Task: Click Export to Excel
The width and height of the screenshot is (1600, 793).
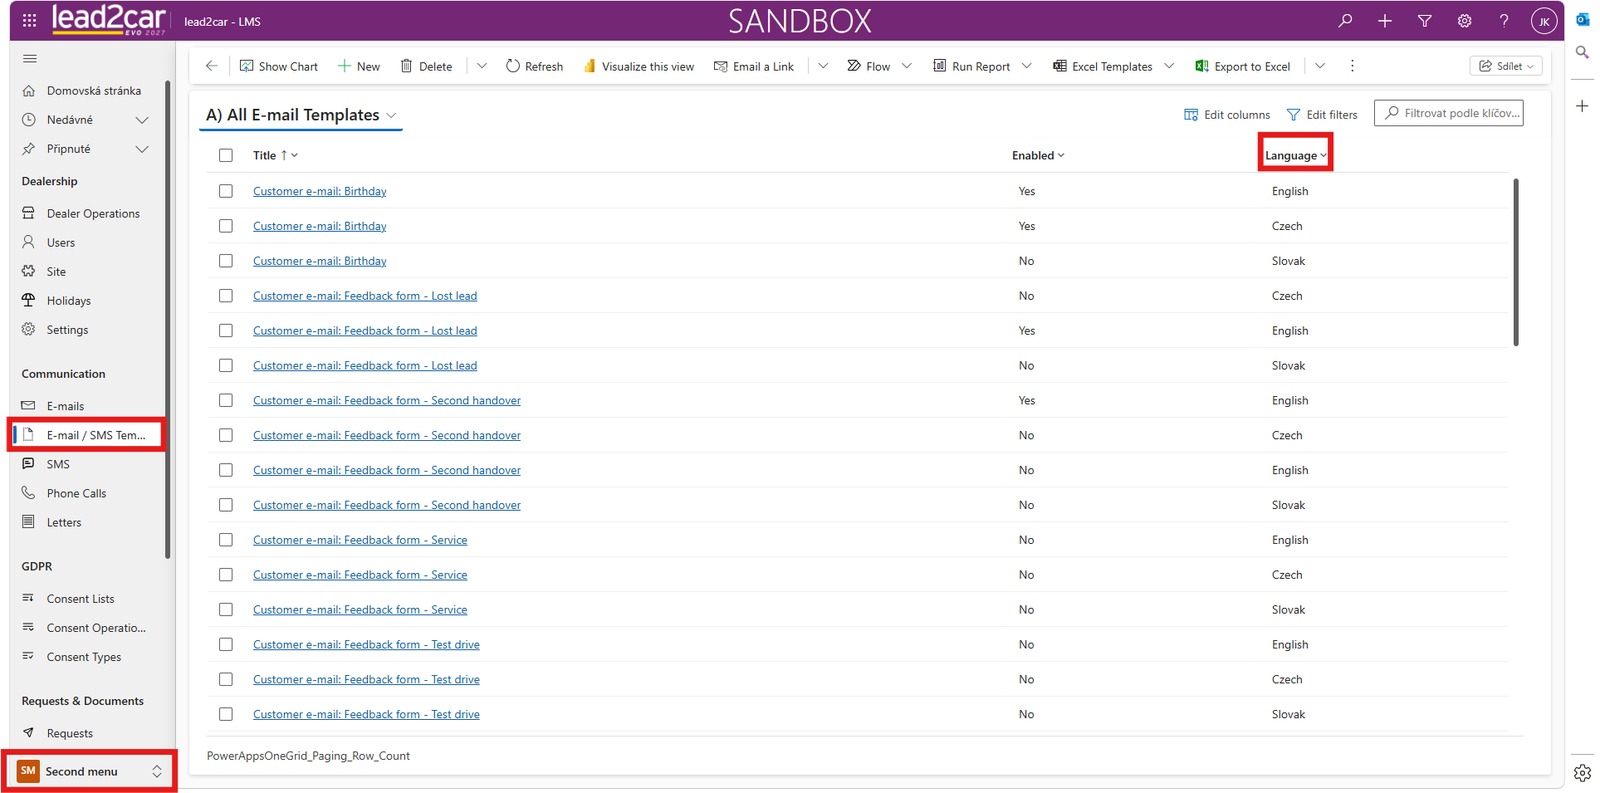Action: click(x=1242, y=66)
